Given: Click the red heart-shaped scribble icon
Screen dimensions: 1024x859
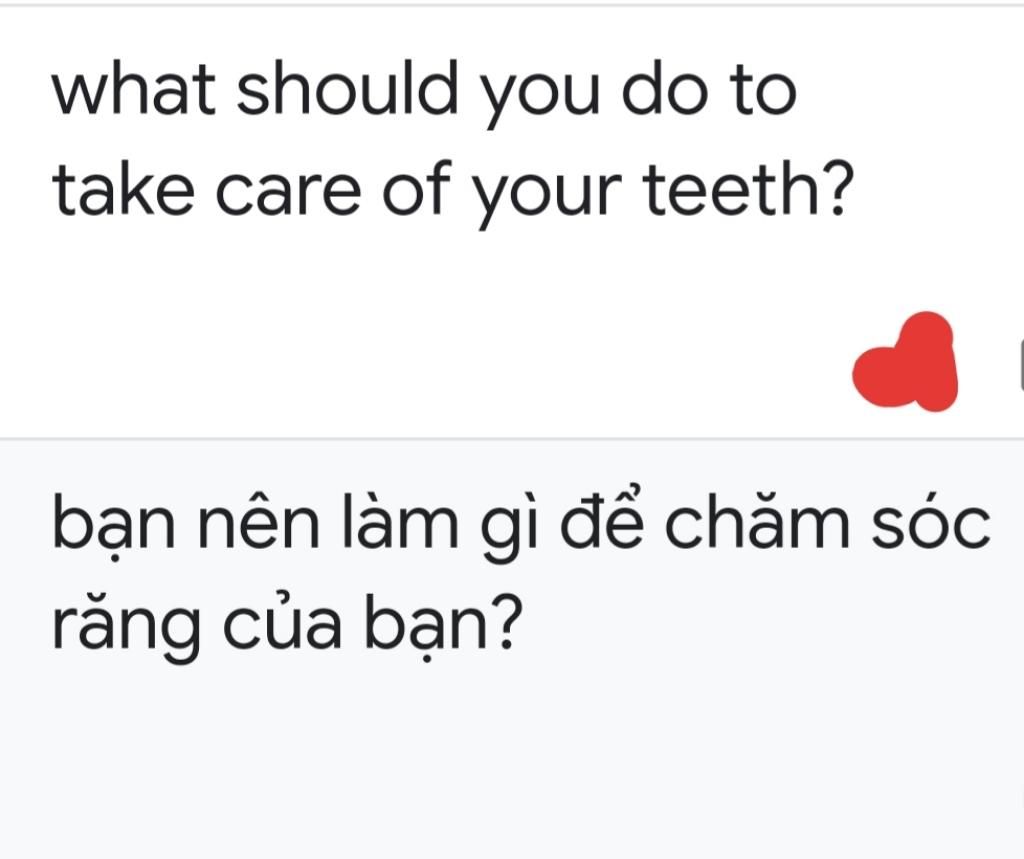Looking at the screenshot, I should click(906, 362).
